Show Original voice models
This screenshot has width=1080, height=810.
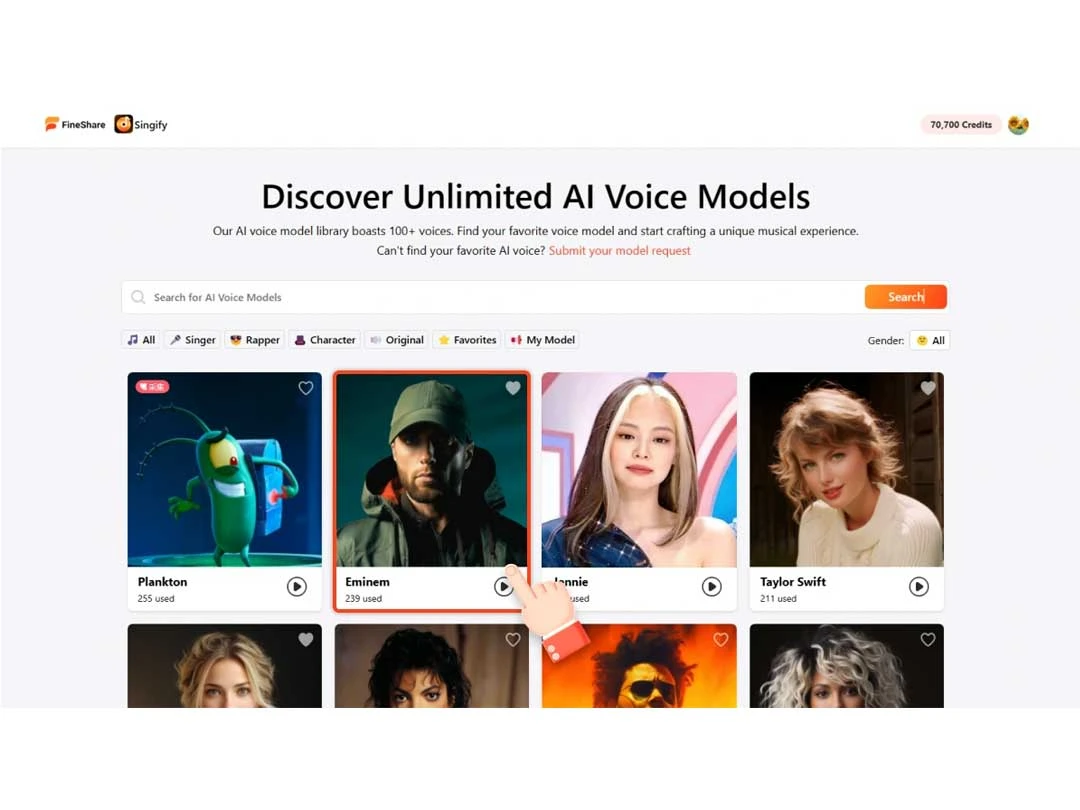[397, 340]
